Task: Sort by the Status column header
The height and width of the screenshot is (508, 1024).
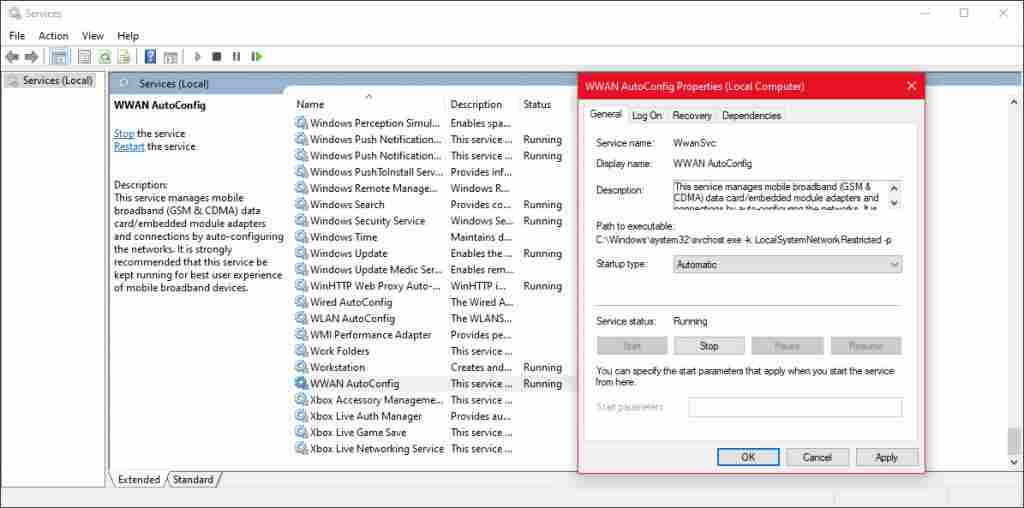Action: [x=537, y=104]
